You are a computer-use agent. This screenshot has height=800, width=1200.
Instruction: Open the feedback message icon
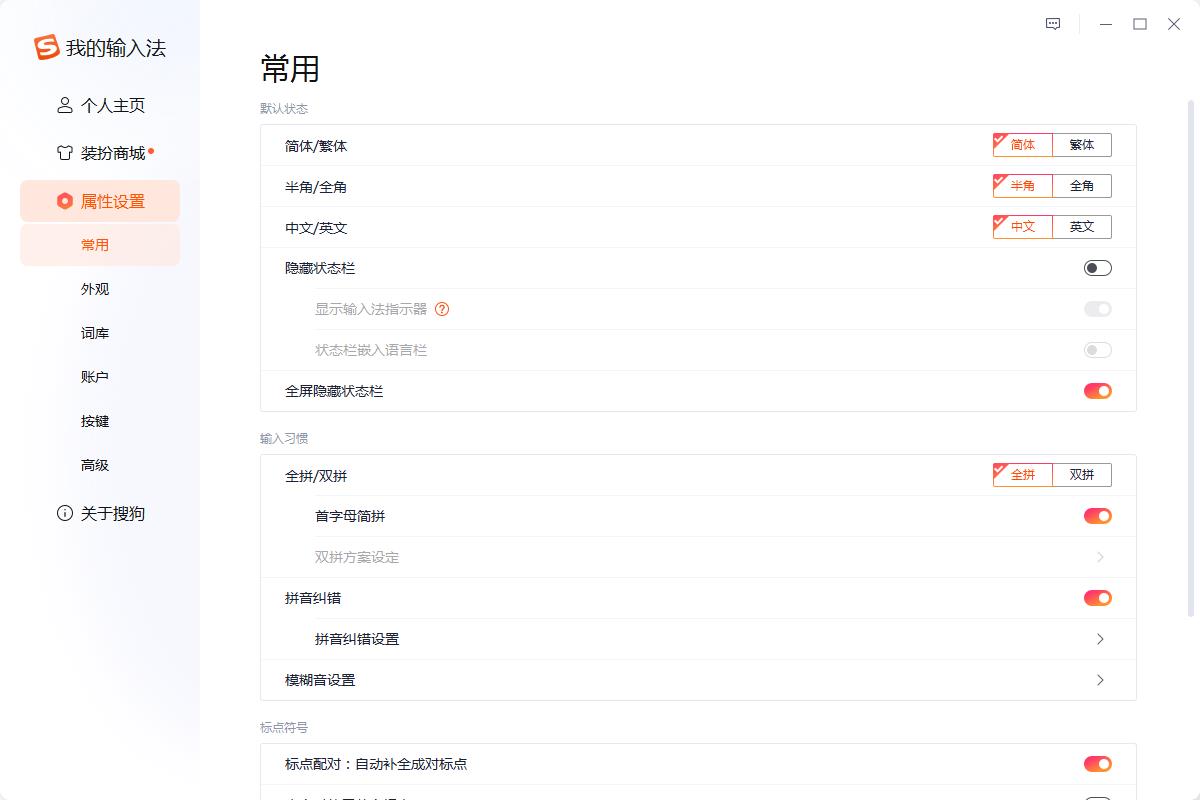[x=1053, y=24]
